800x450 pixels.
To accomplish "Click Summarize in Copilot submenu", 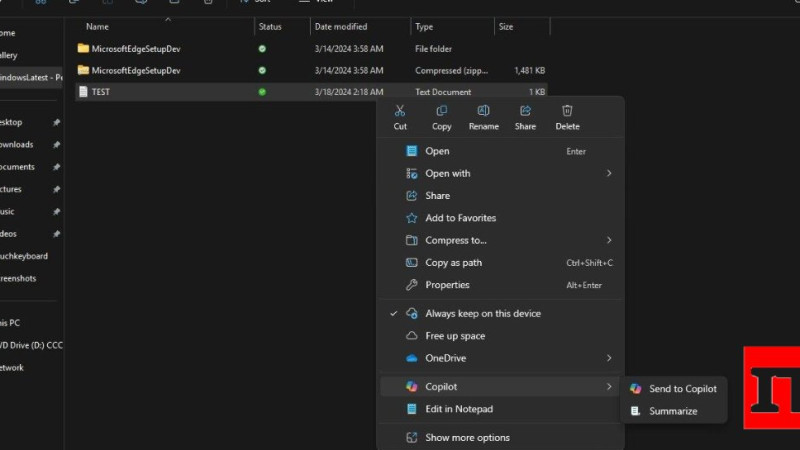I will click(x=673, y=411).
